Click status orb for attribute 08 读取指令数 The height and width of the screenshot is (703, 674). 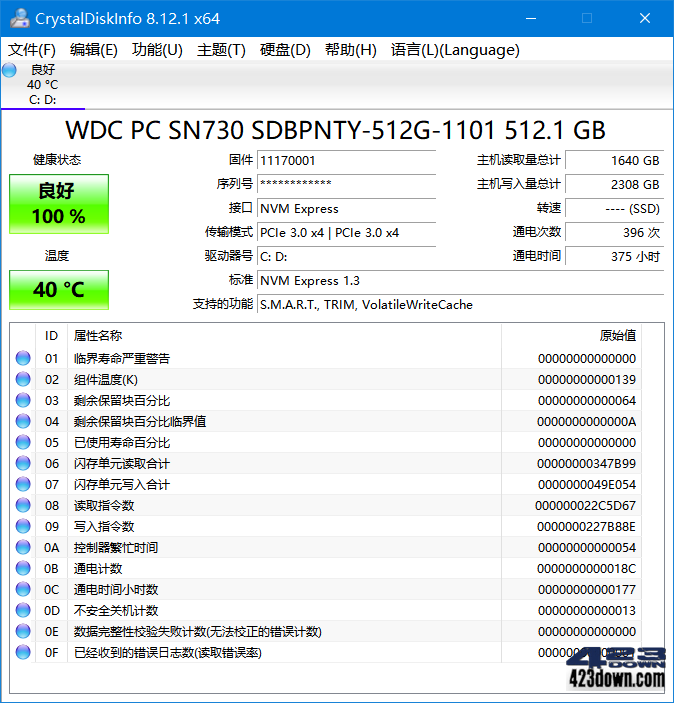(23, 505)
